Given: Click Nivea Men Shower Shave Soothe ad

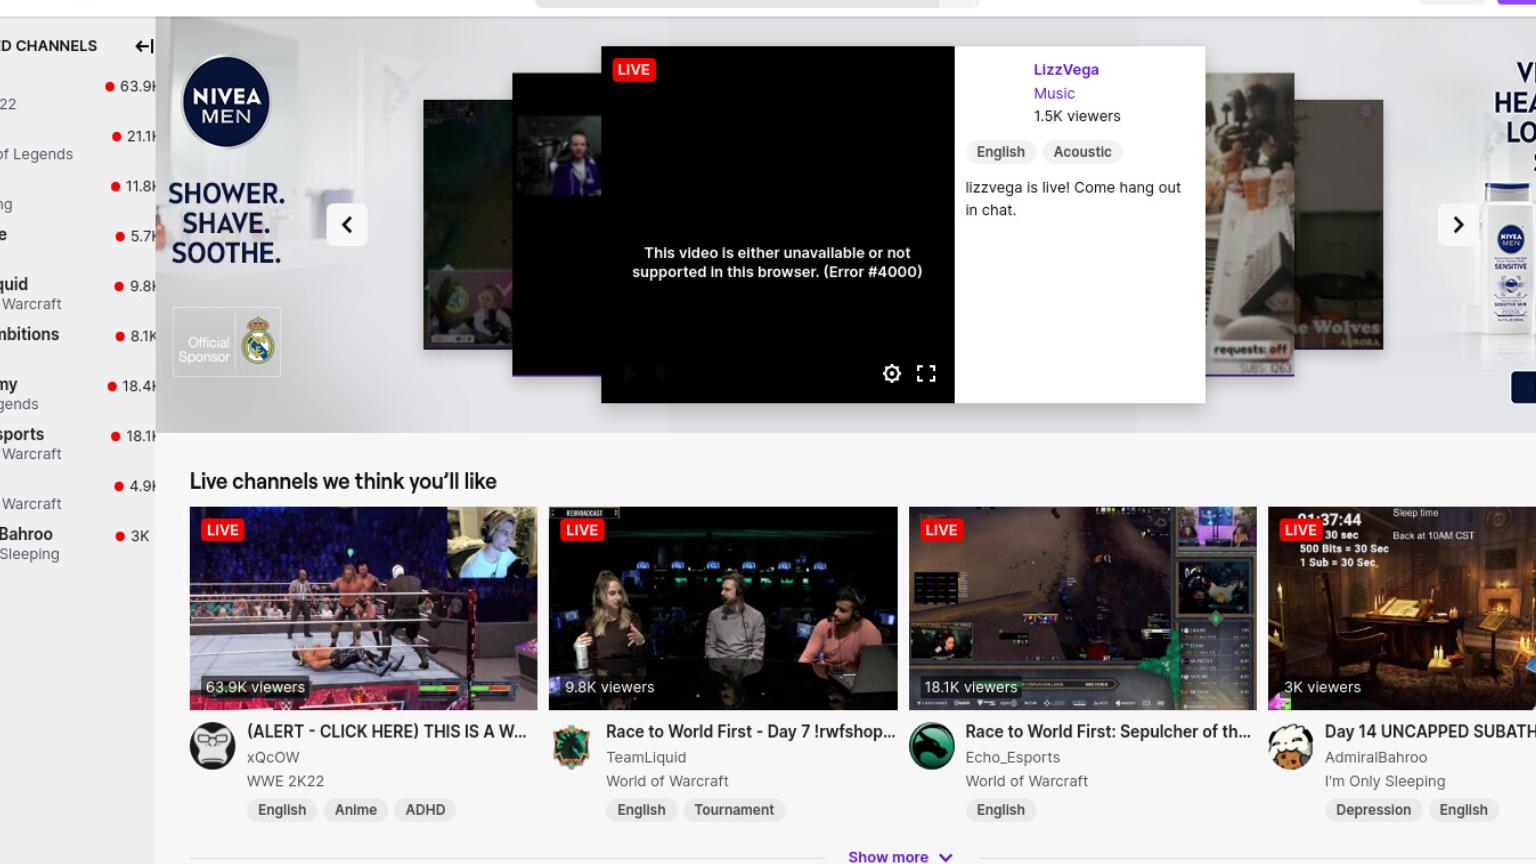Looking at the screenshot, I should (x=226, y=223).
